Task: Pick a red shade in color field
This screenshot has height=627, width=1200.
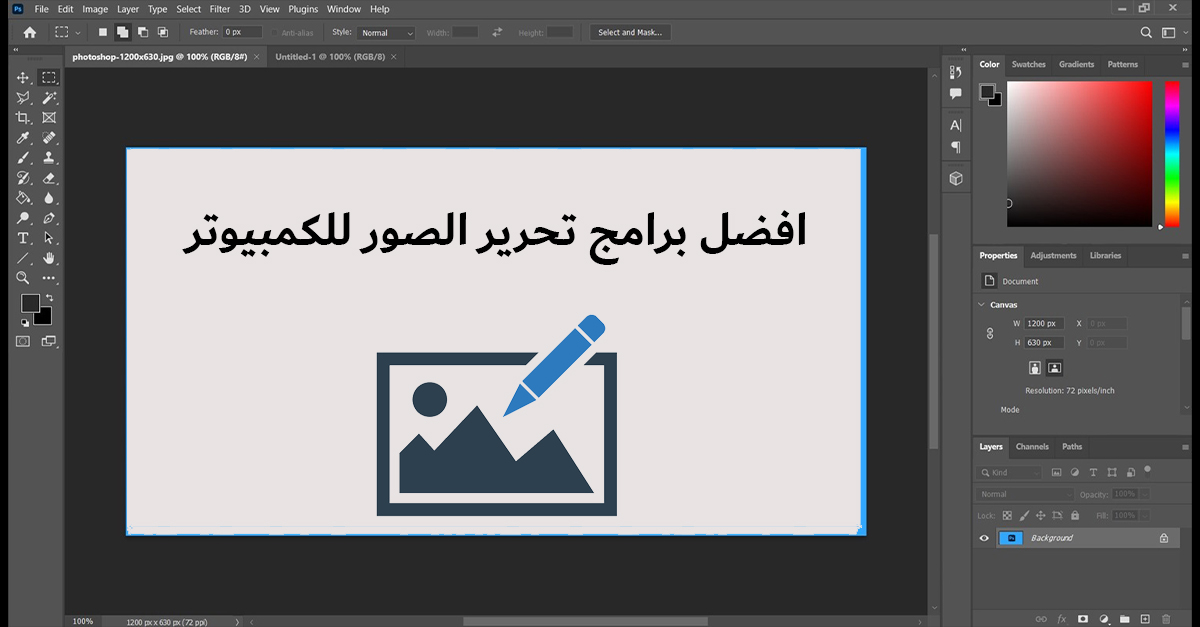Action: coord(1080,154)
